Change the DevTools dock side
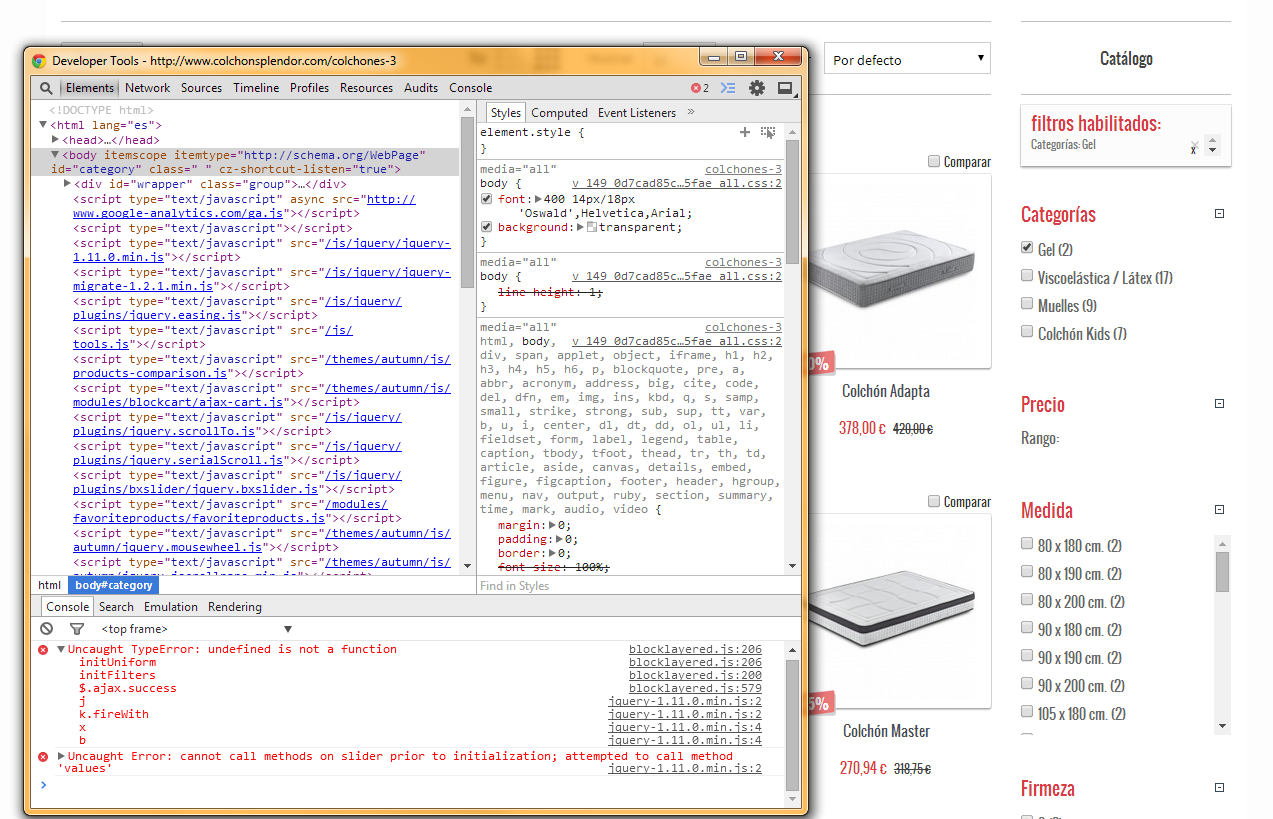The height and width of the screenshot is (819, 1273). [x=785, y=88]
